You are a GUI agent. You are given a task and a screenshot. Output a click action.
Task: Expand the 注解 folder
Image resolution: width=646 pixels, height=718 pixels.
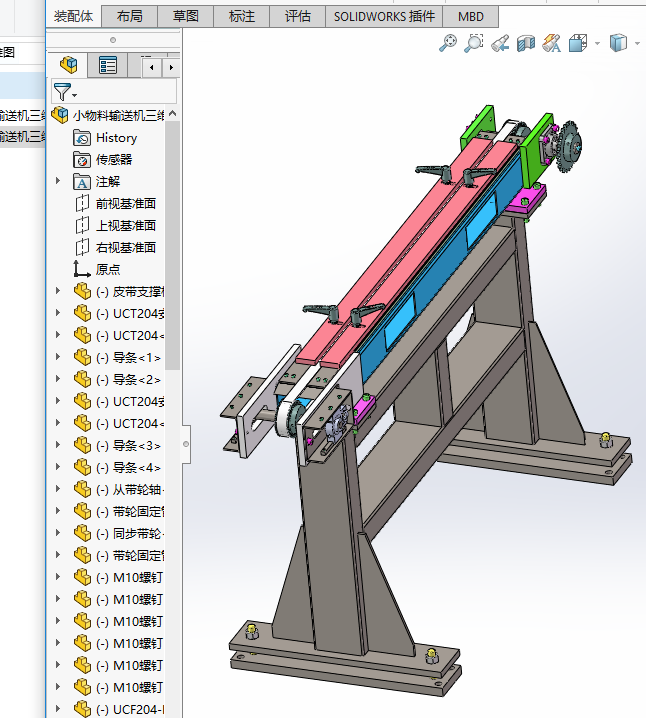coord(58,181)
